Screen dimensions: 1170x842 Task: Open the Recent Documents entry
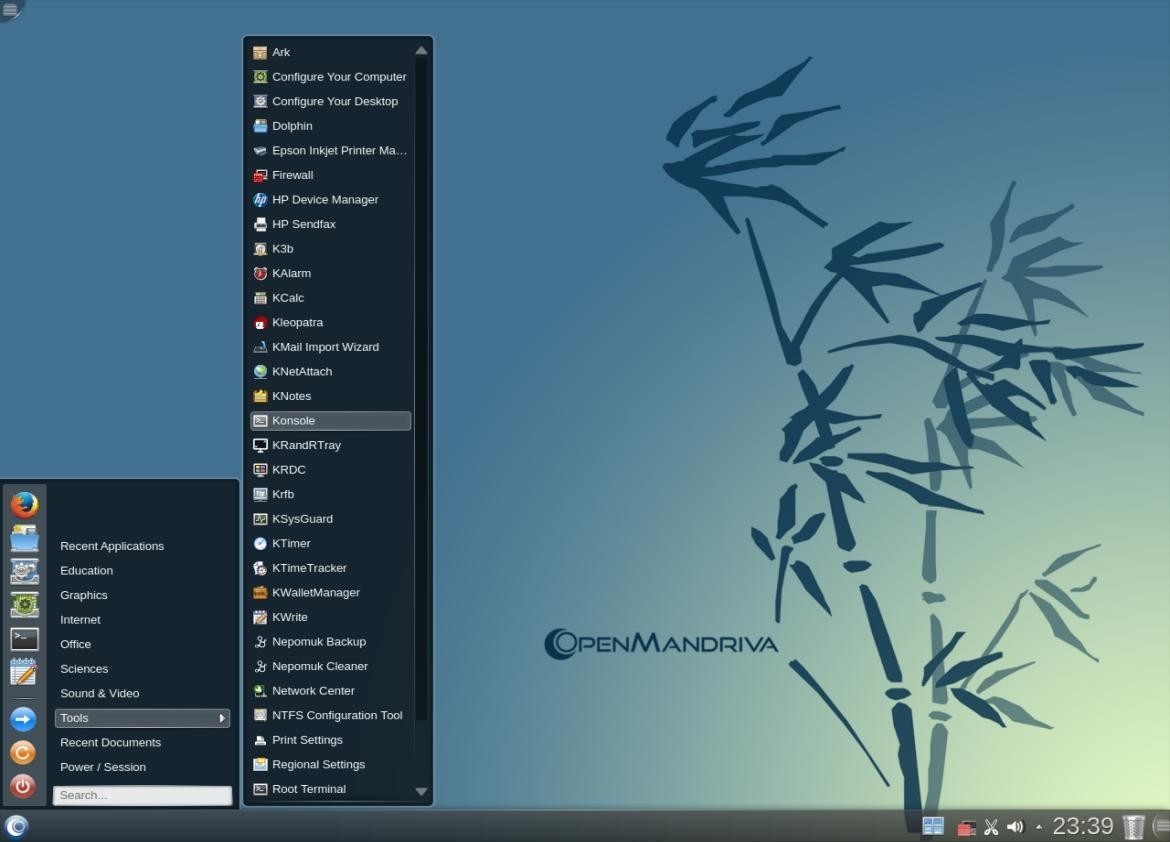[110, 743]
